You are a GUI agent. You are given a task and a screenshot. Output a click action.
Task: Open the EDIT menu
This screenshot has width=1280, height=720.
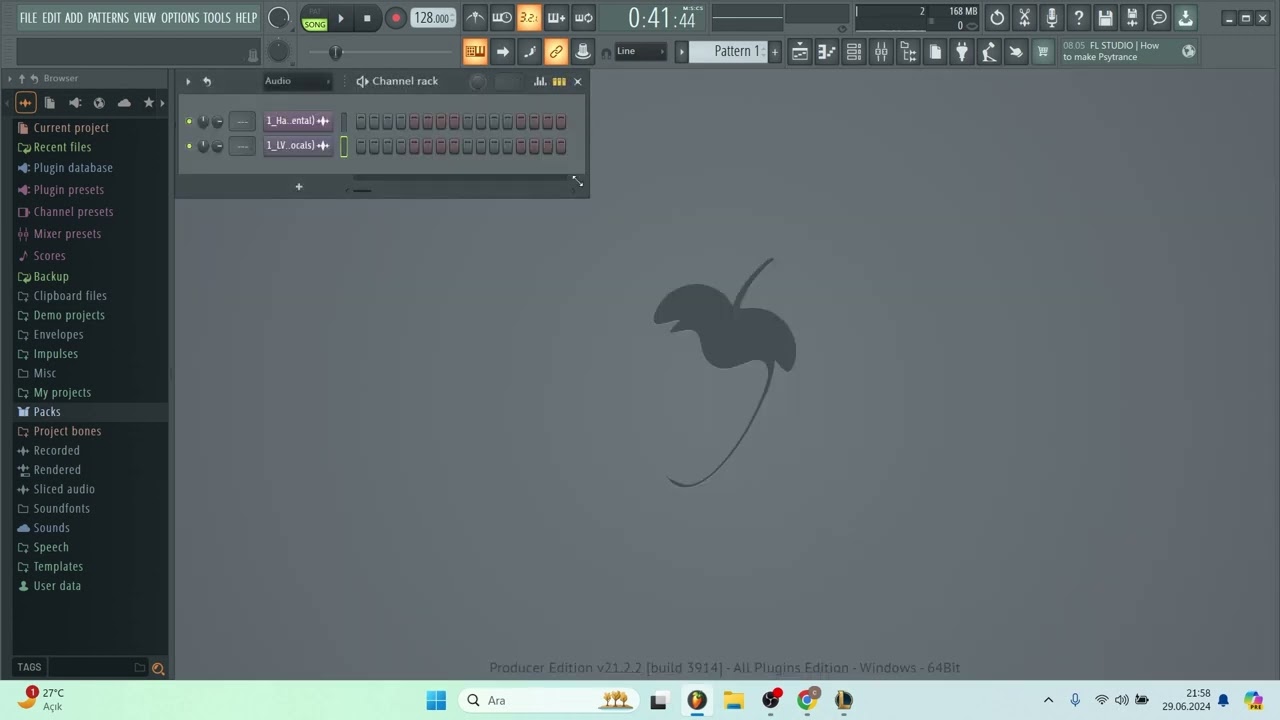coord(51,18)
